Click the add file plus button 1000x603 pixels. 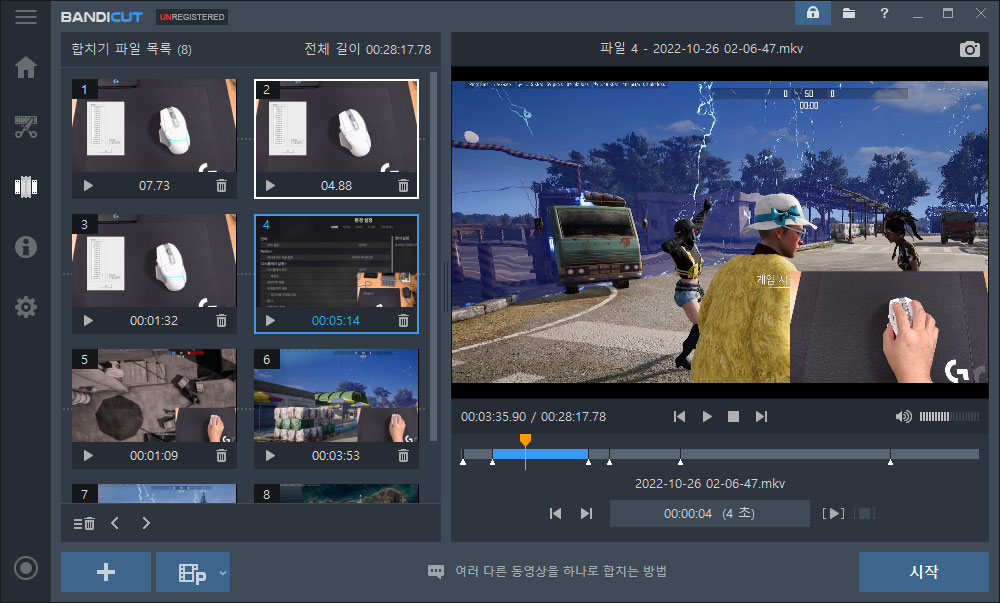[x=106, y=572]
